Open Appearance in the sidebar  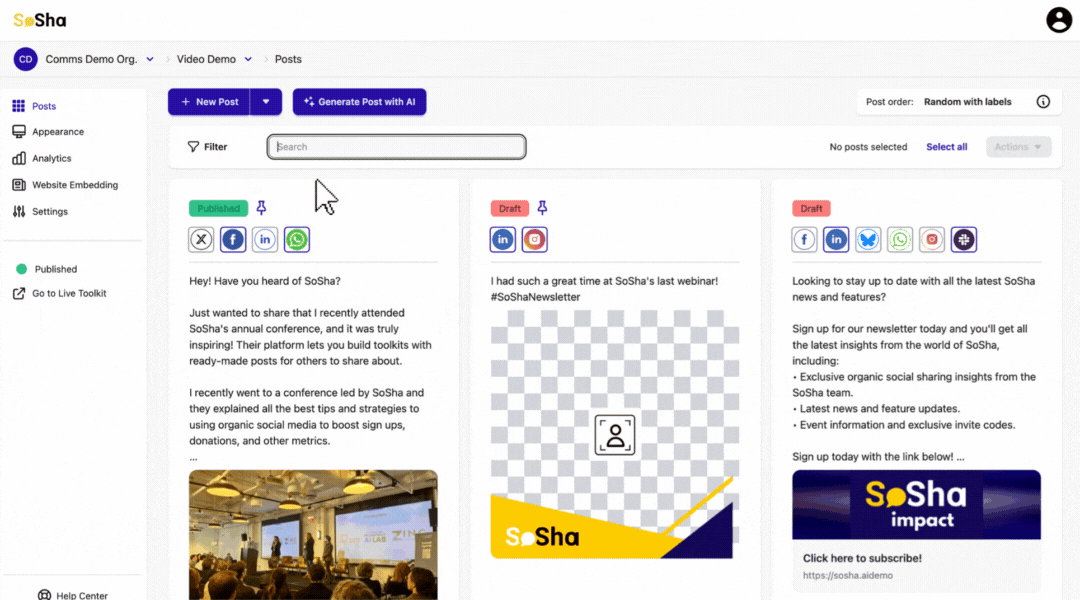[x=58, y=132]
